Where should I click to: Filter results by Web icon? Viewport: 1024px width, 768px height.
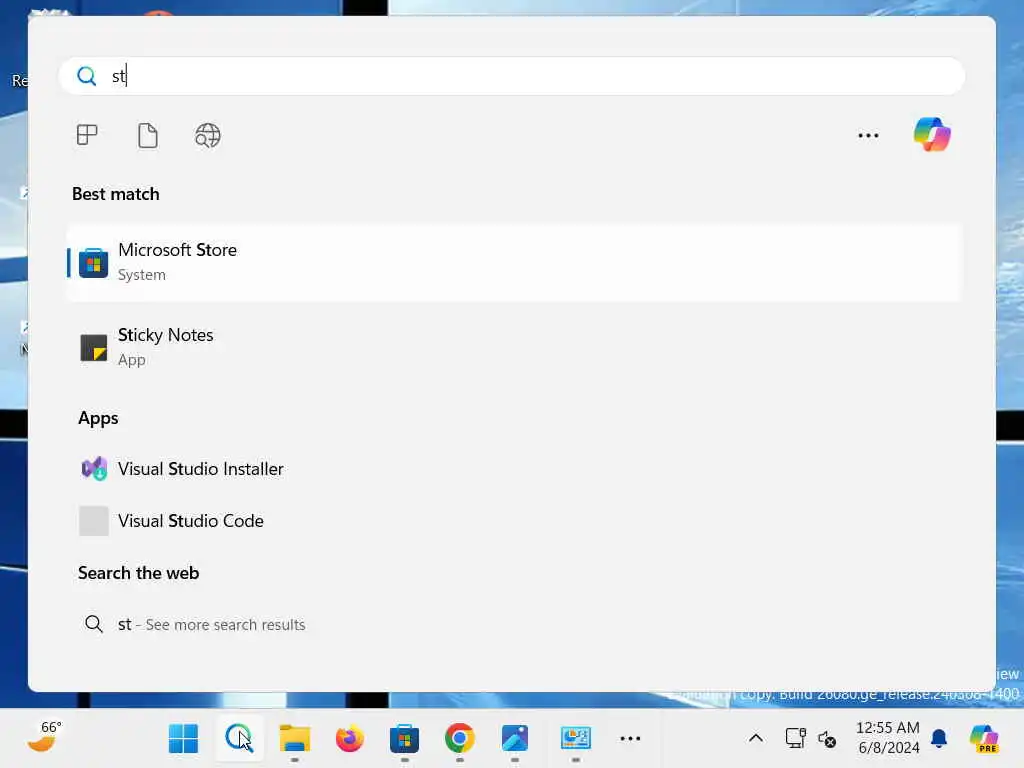click(x=208, y=135)
